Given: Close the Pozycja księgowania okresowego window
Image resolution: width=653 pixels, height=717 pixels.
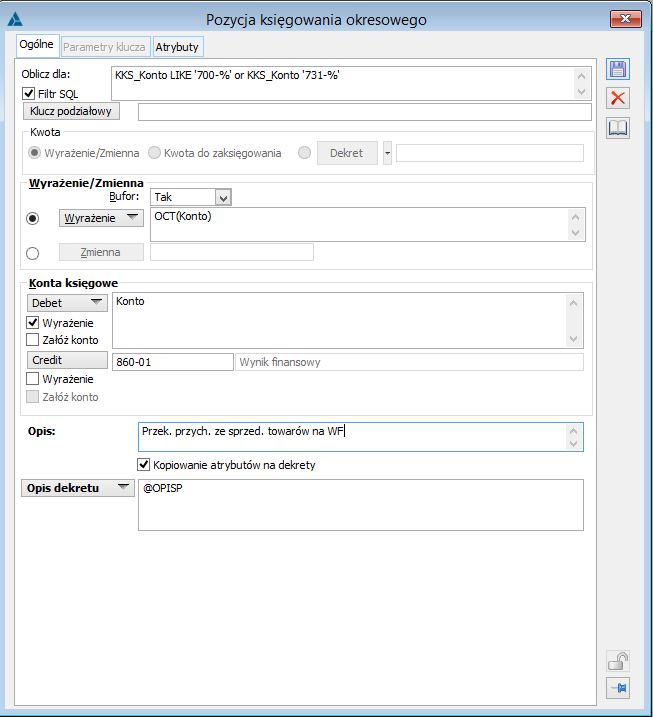Looking at the screenshot, I should (626, 18).
